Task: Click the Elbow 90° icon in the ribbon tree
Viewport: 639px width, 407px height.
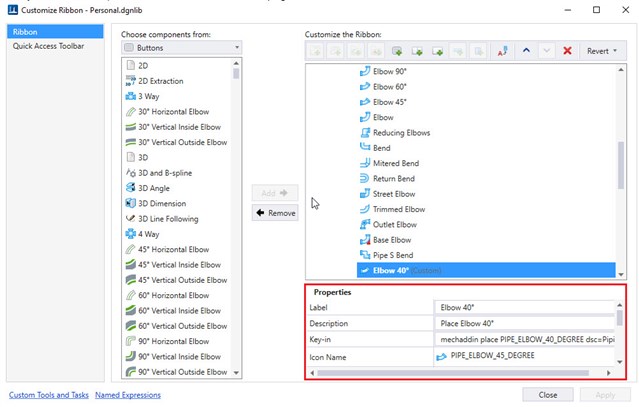Action: 365,71
